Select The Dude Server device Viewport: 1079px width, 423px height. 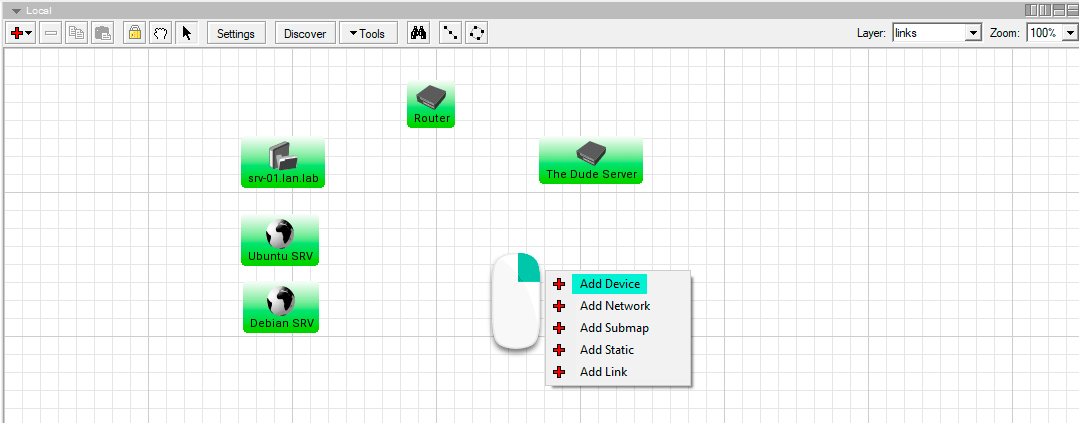pos(591,161)
